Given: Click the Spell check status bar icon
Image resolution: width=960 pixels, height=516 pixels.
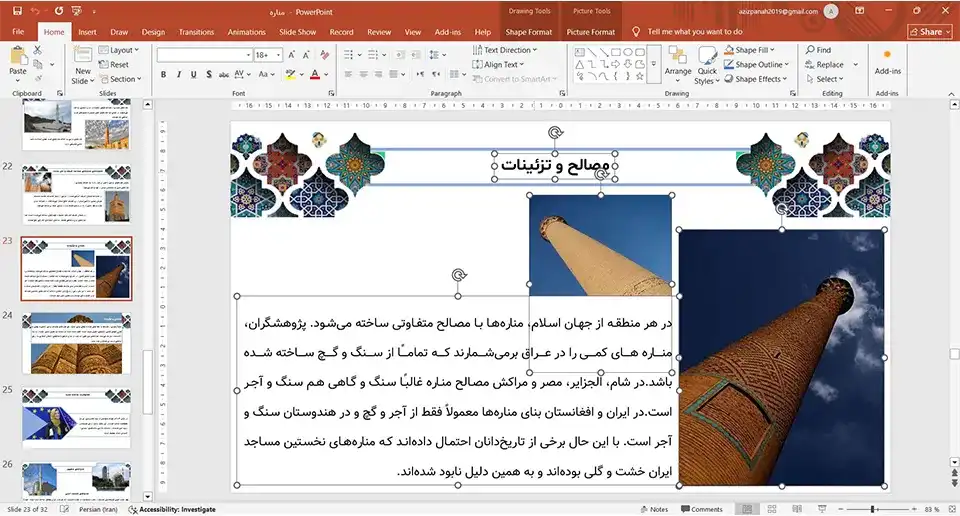Looking at the screenshot, I should click(x=64, y=509).
